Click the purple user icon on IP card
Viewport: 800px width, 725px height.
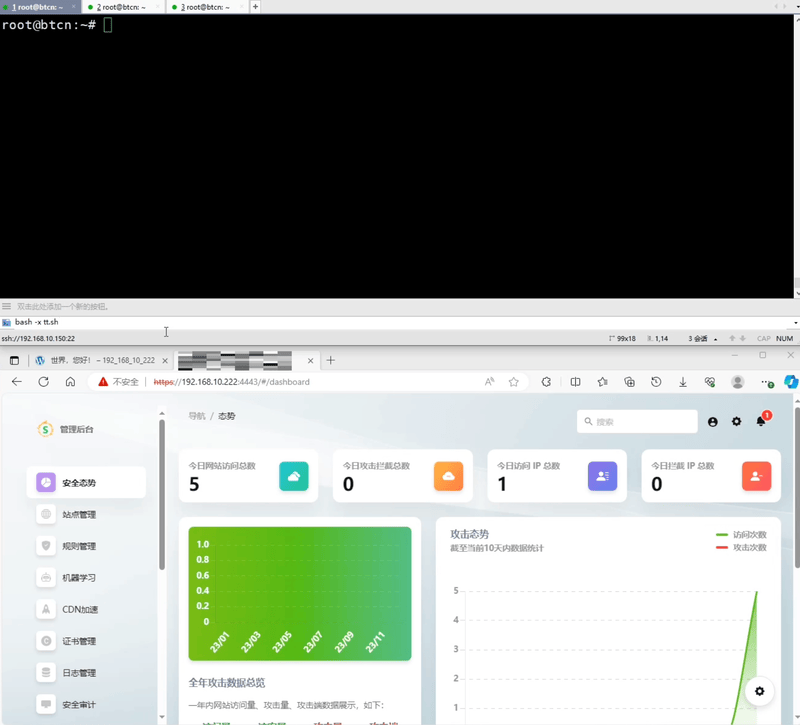coord(603,476)
